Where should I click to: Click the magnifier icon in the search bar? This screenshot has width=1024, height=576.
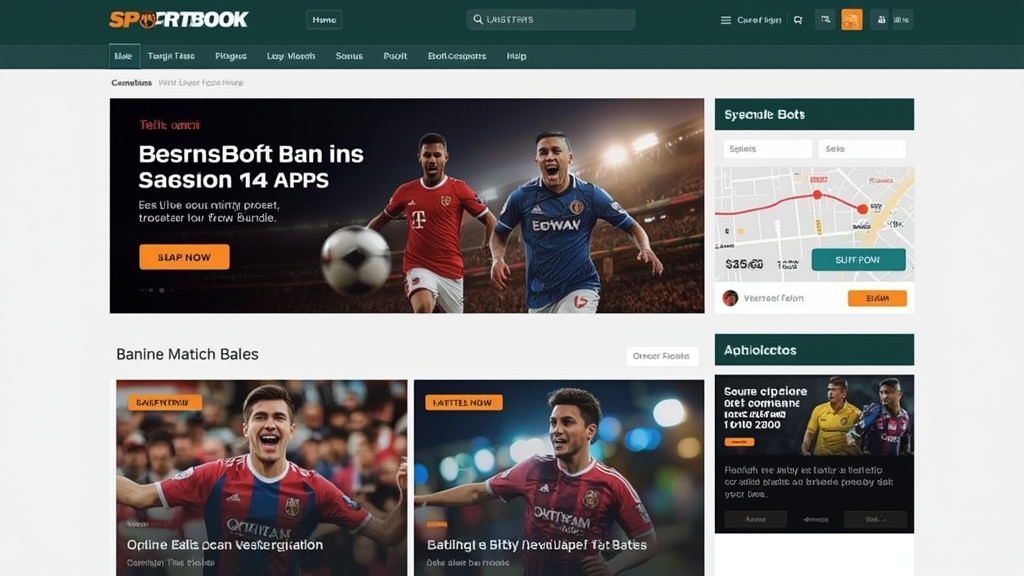(478, 20)
